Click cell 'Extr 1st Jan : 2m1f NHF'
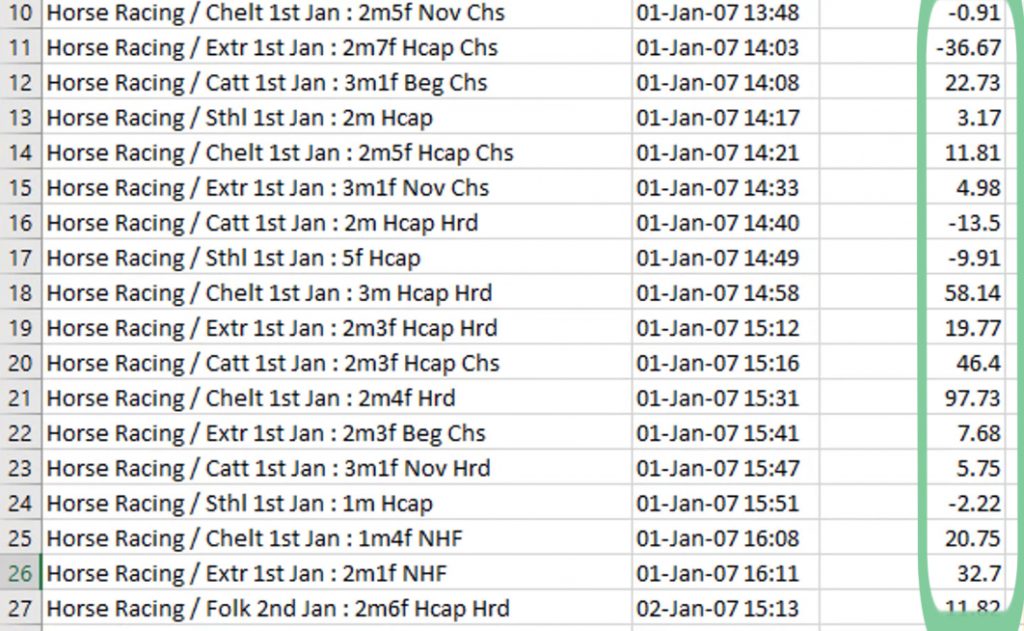The height and width of the screenshot is (631, 1024). [x=337, y=573]
